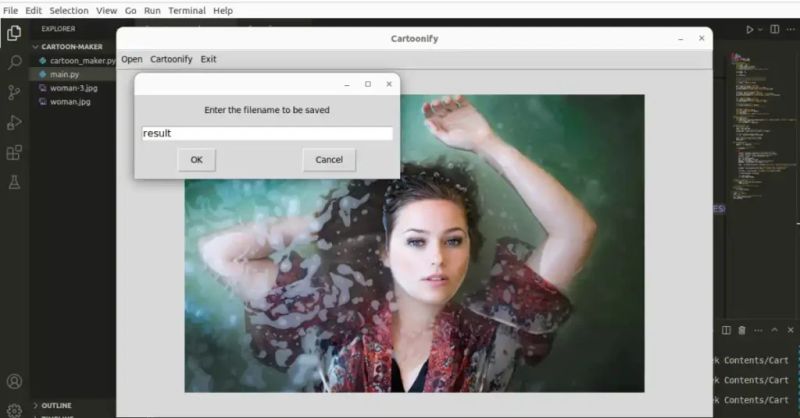Open editor More Actions ellipsis

(x=790, y=30)
